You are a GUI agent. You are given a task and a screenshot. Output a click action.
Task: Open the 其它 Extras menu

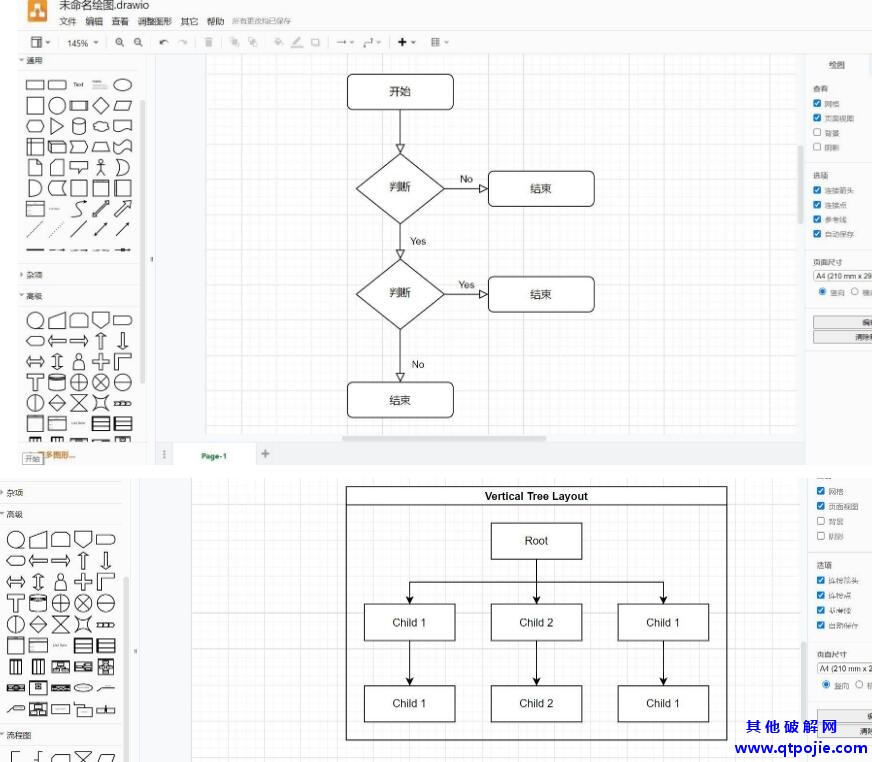pos(189,21)
